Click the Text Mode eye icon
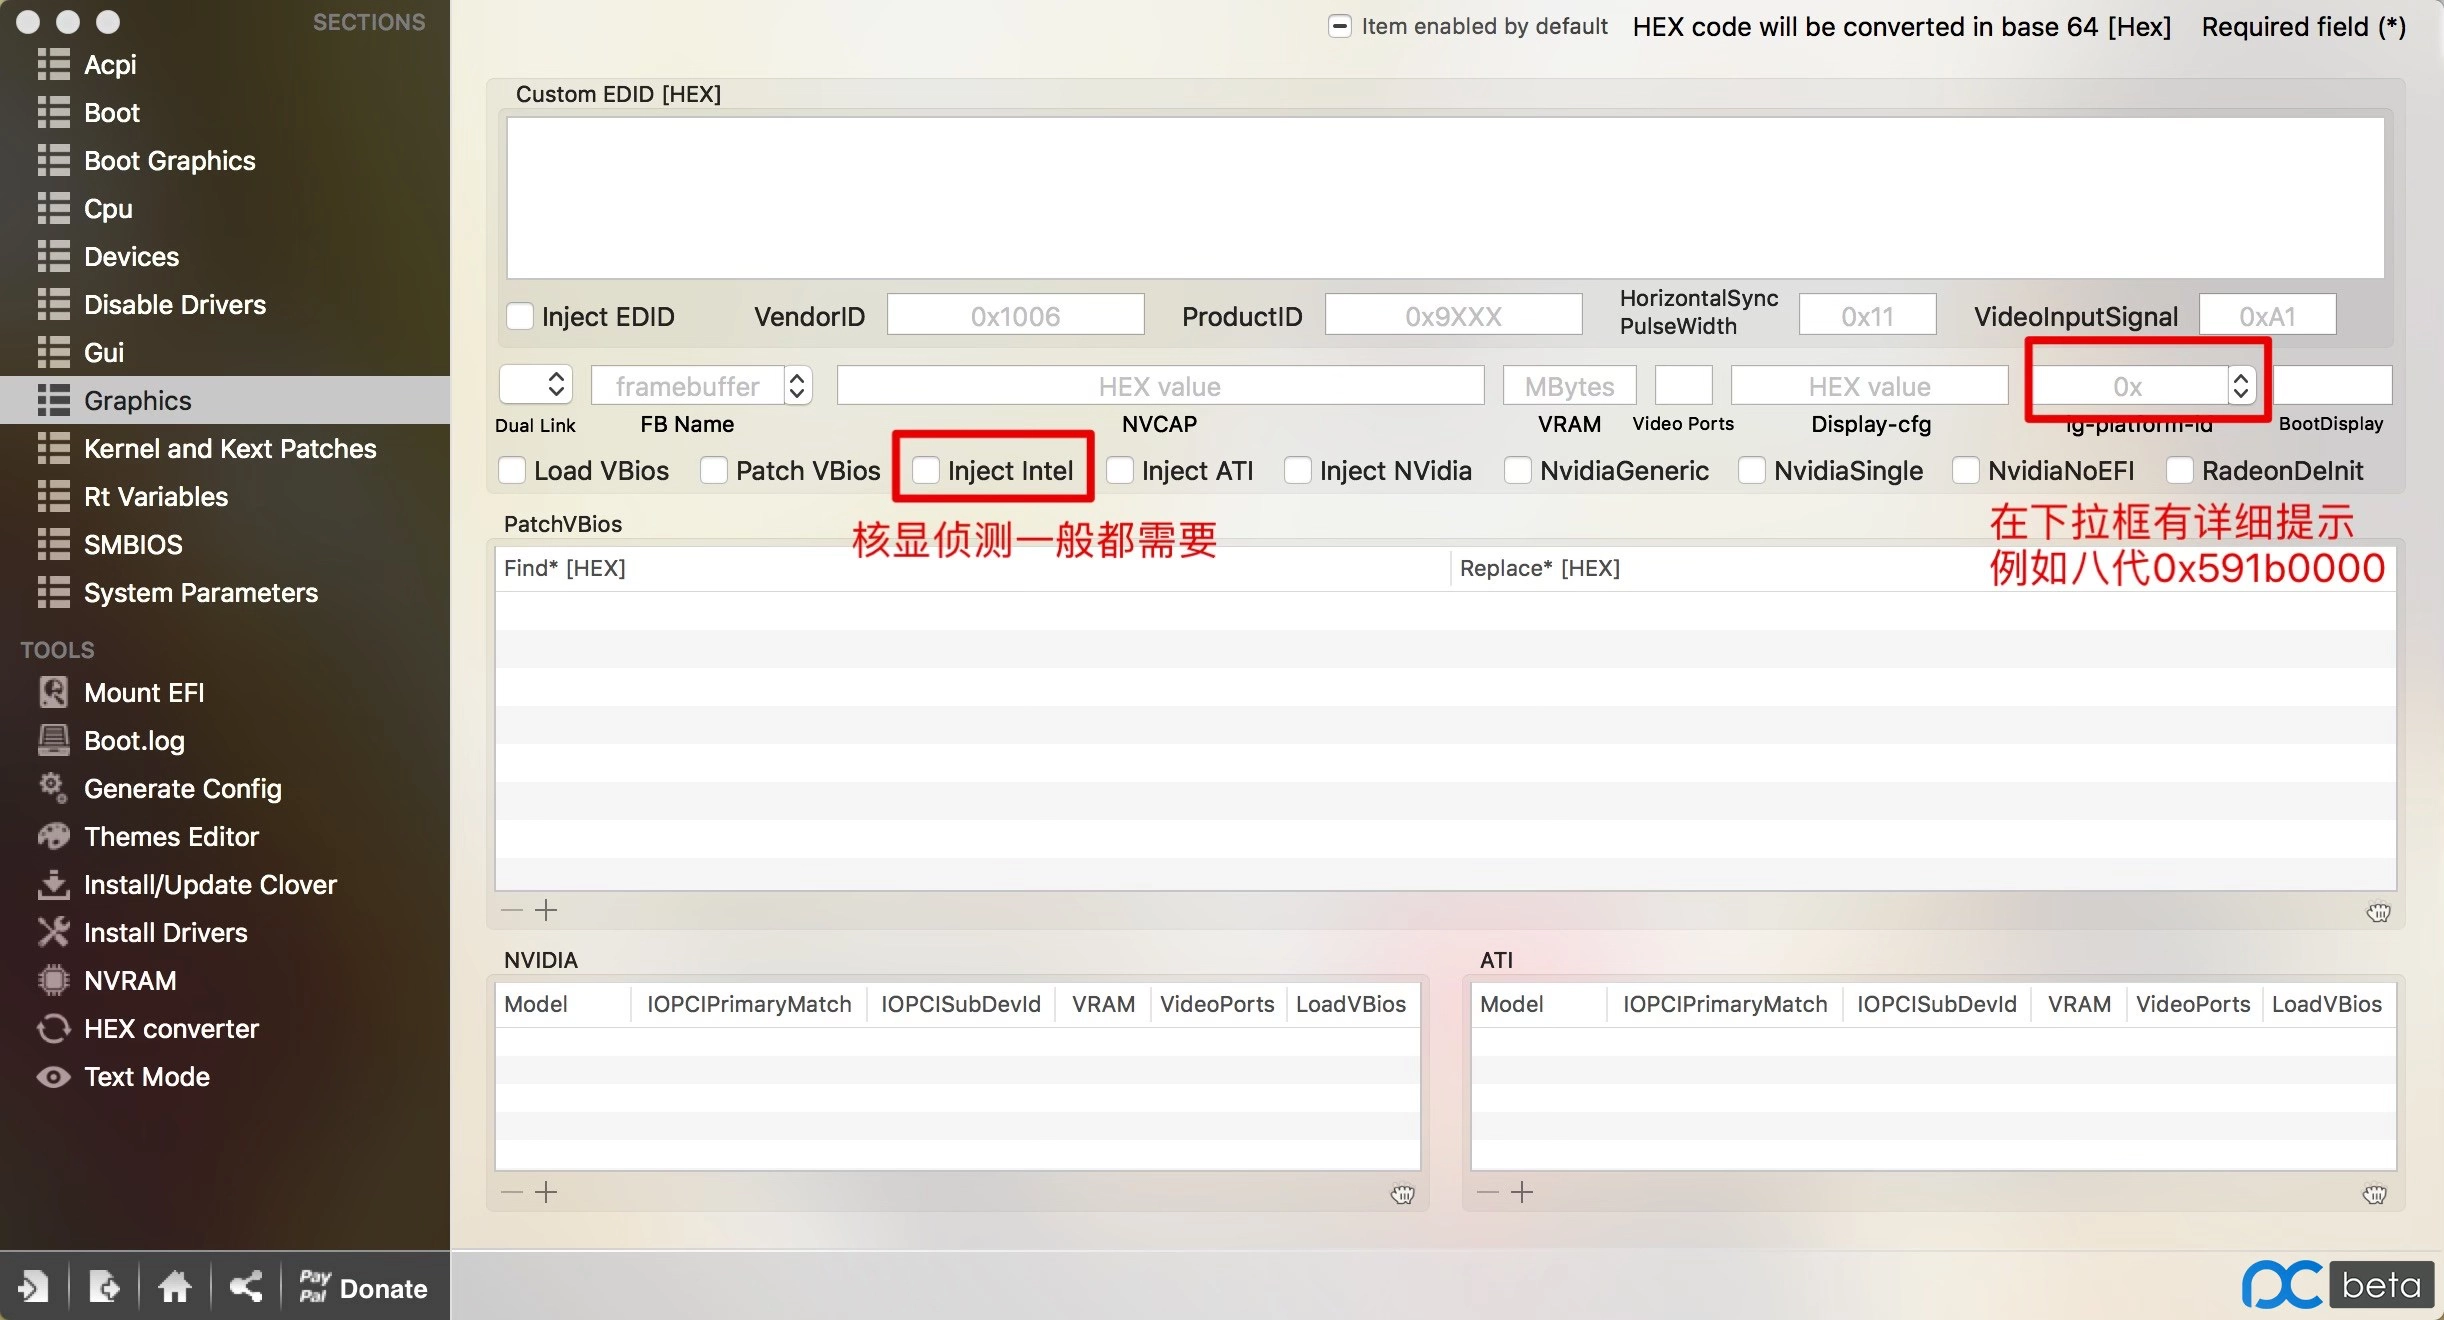 click(54, 1077)
